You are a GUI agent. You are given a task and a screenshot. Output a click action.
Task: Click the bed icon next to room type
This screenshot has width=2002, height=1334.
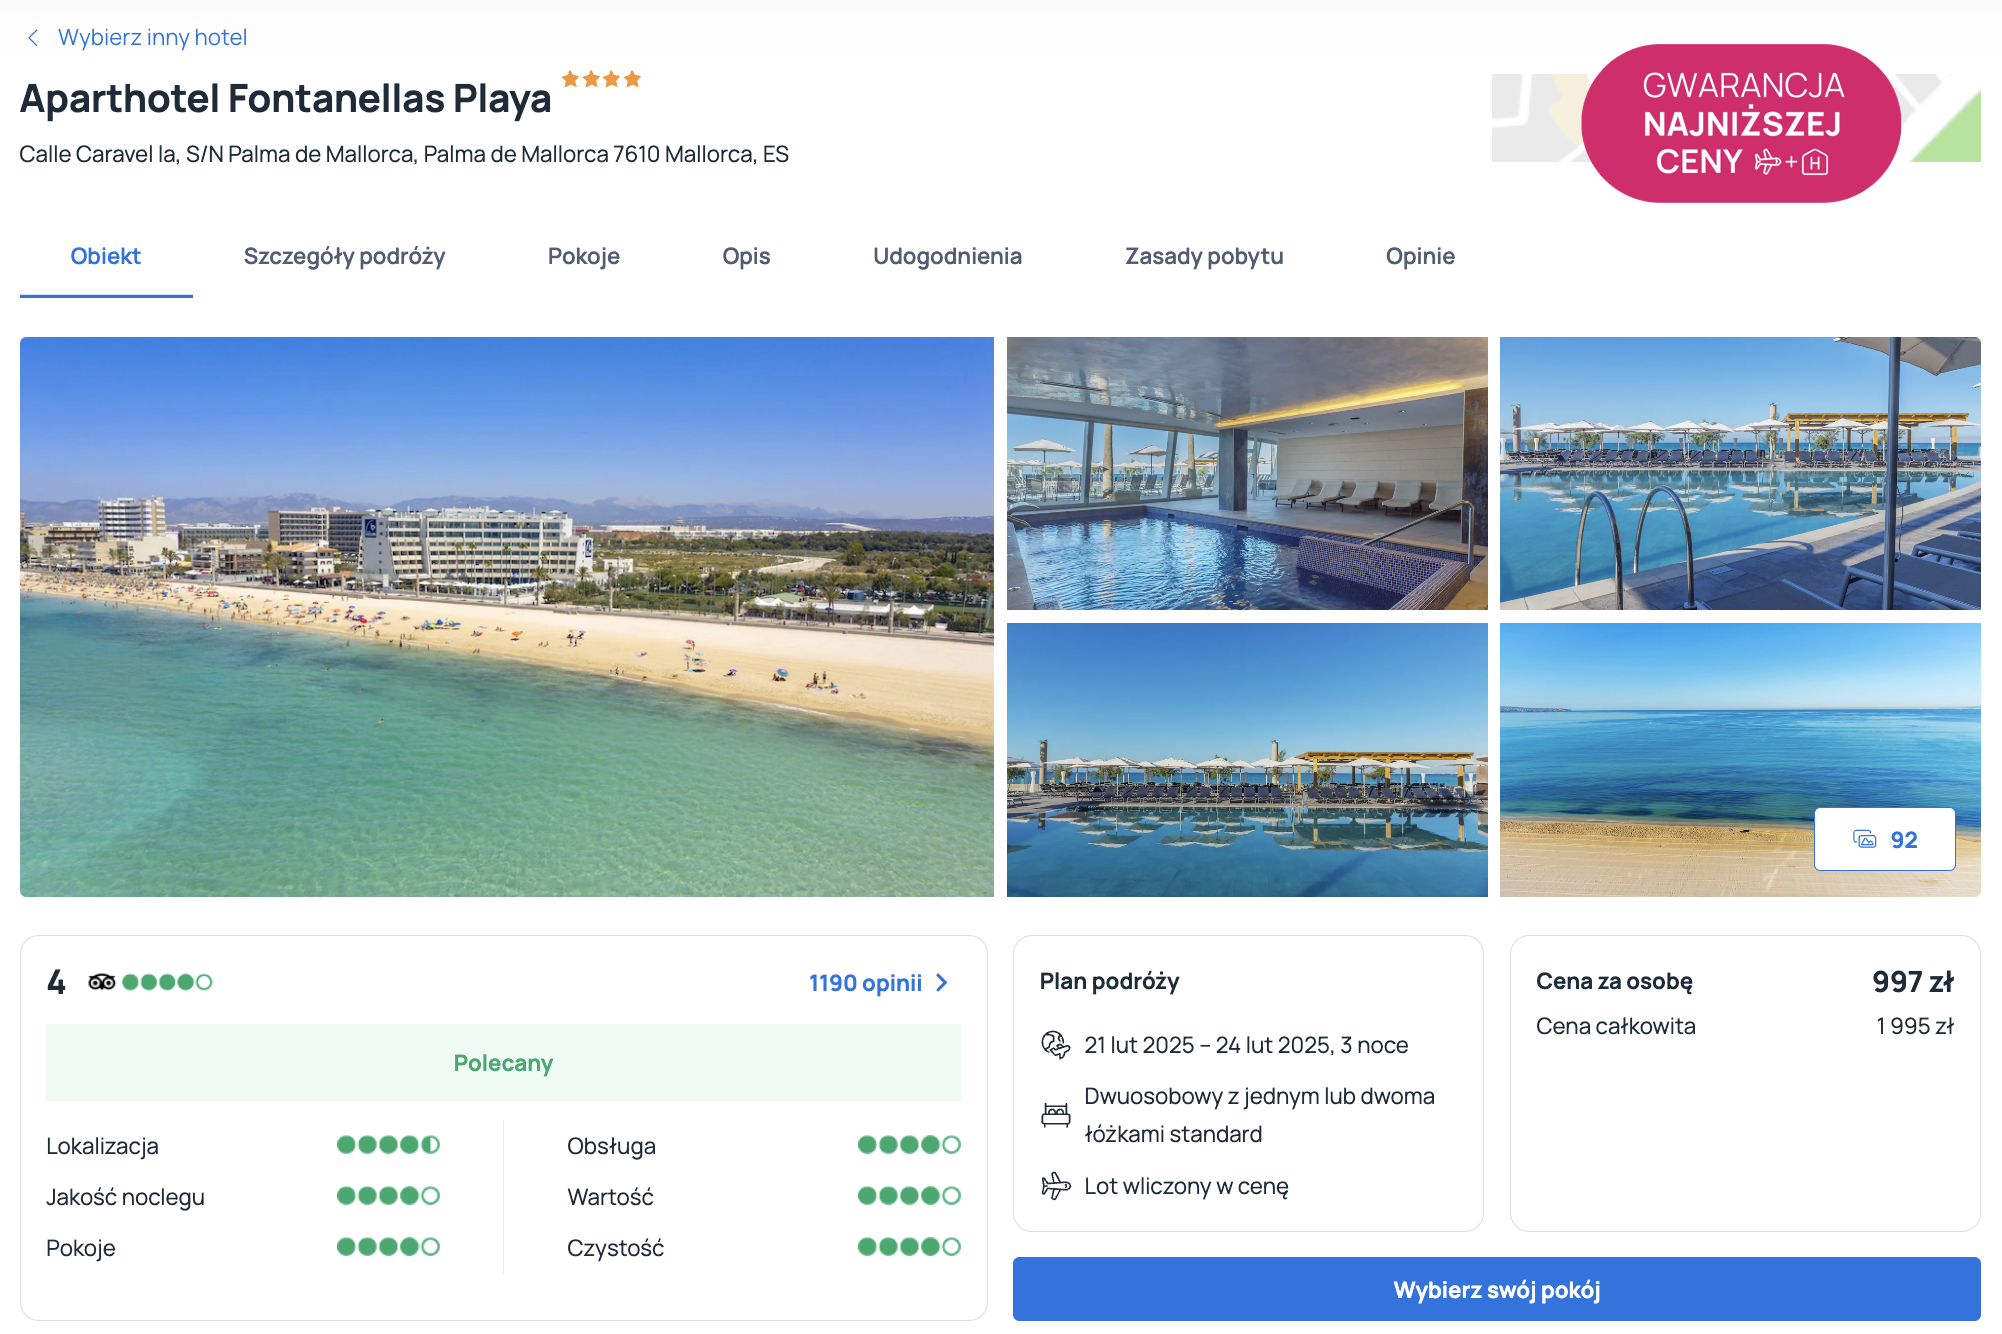(x=1055, y=1115)
